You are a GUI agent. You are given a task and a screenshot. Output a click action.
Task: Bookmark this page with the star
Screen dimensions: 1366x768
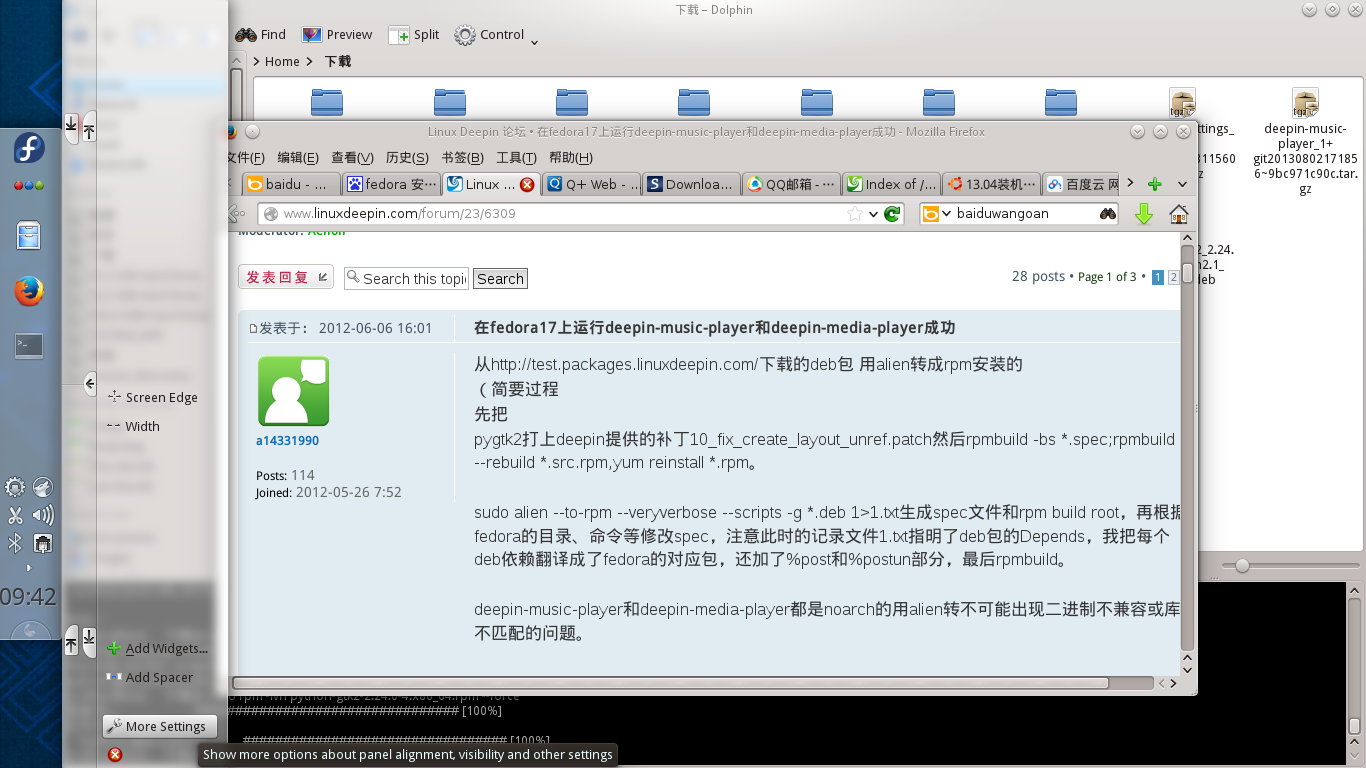(x=854, y=213)
